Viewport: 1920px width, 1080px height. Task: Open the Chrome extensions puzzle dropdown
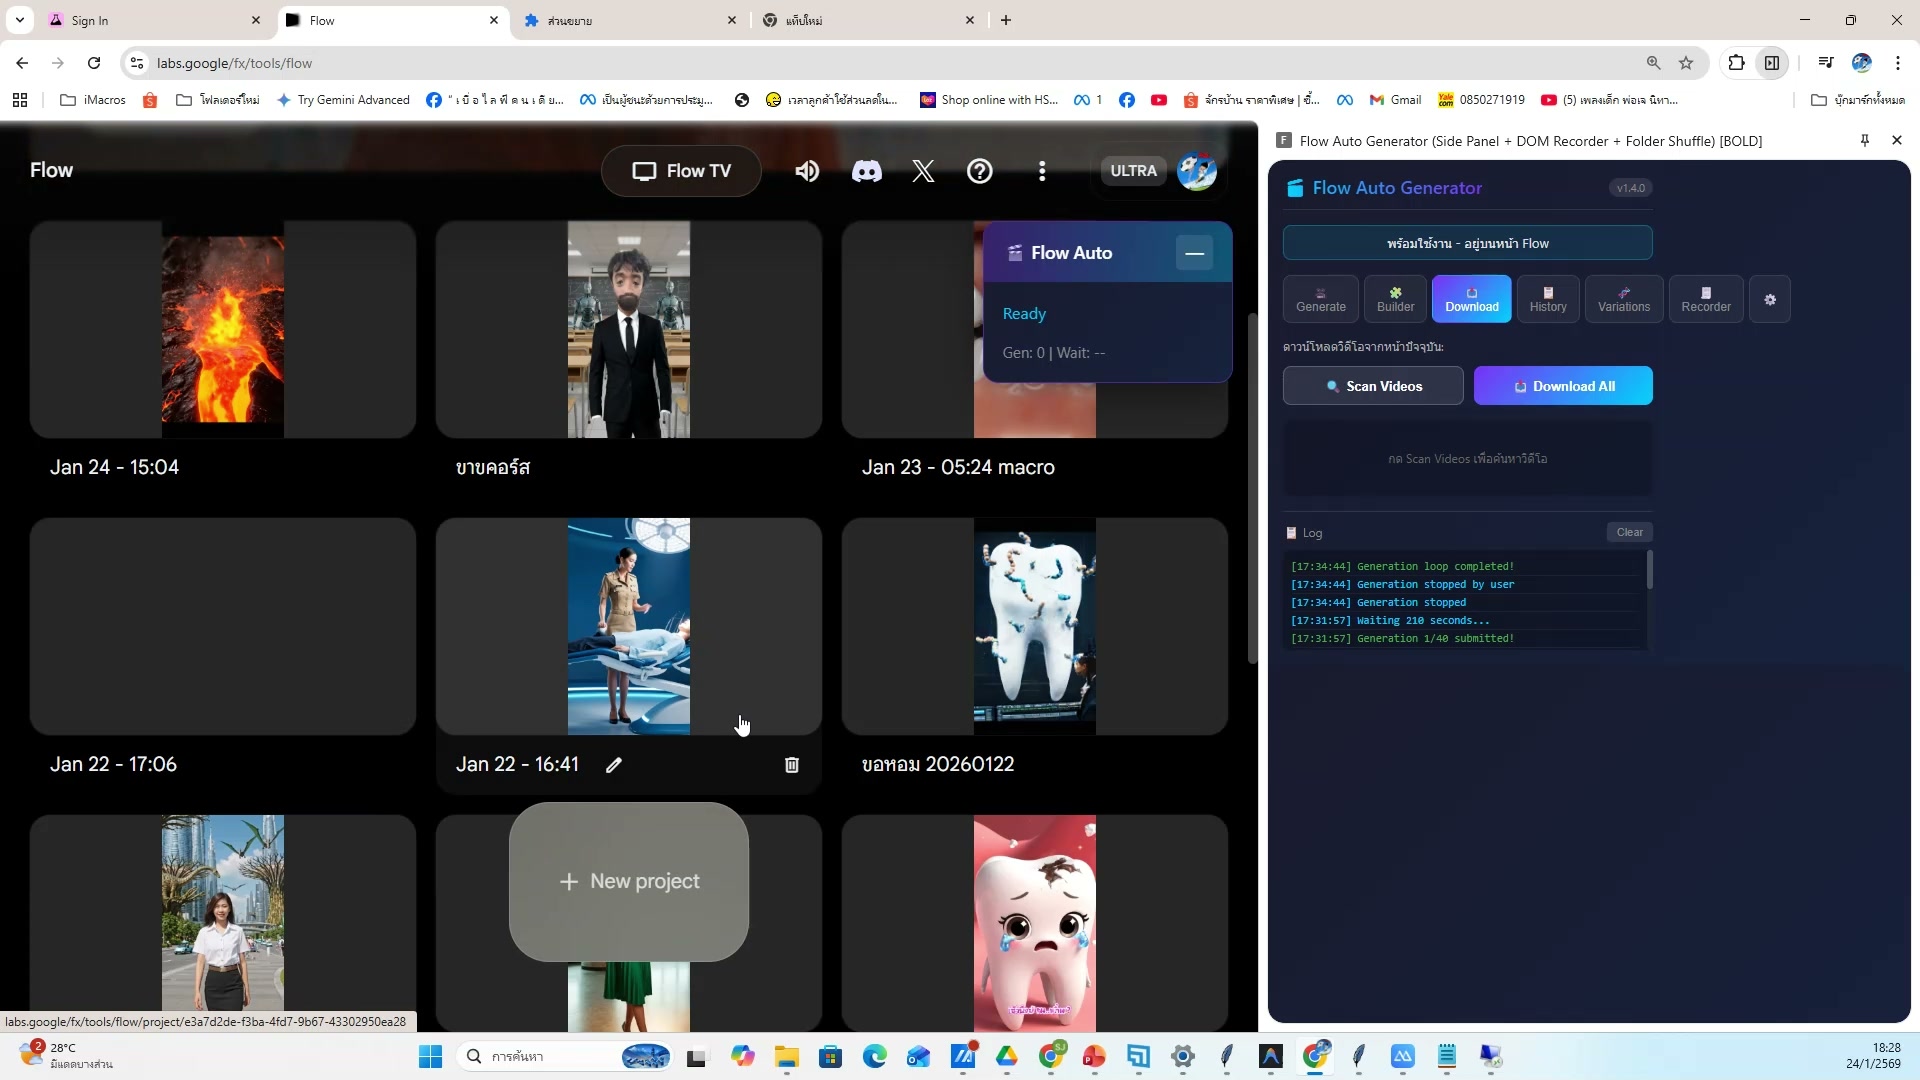(x=1737, y=62)
